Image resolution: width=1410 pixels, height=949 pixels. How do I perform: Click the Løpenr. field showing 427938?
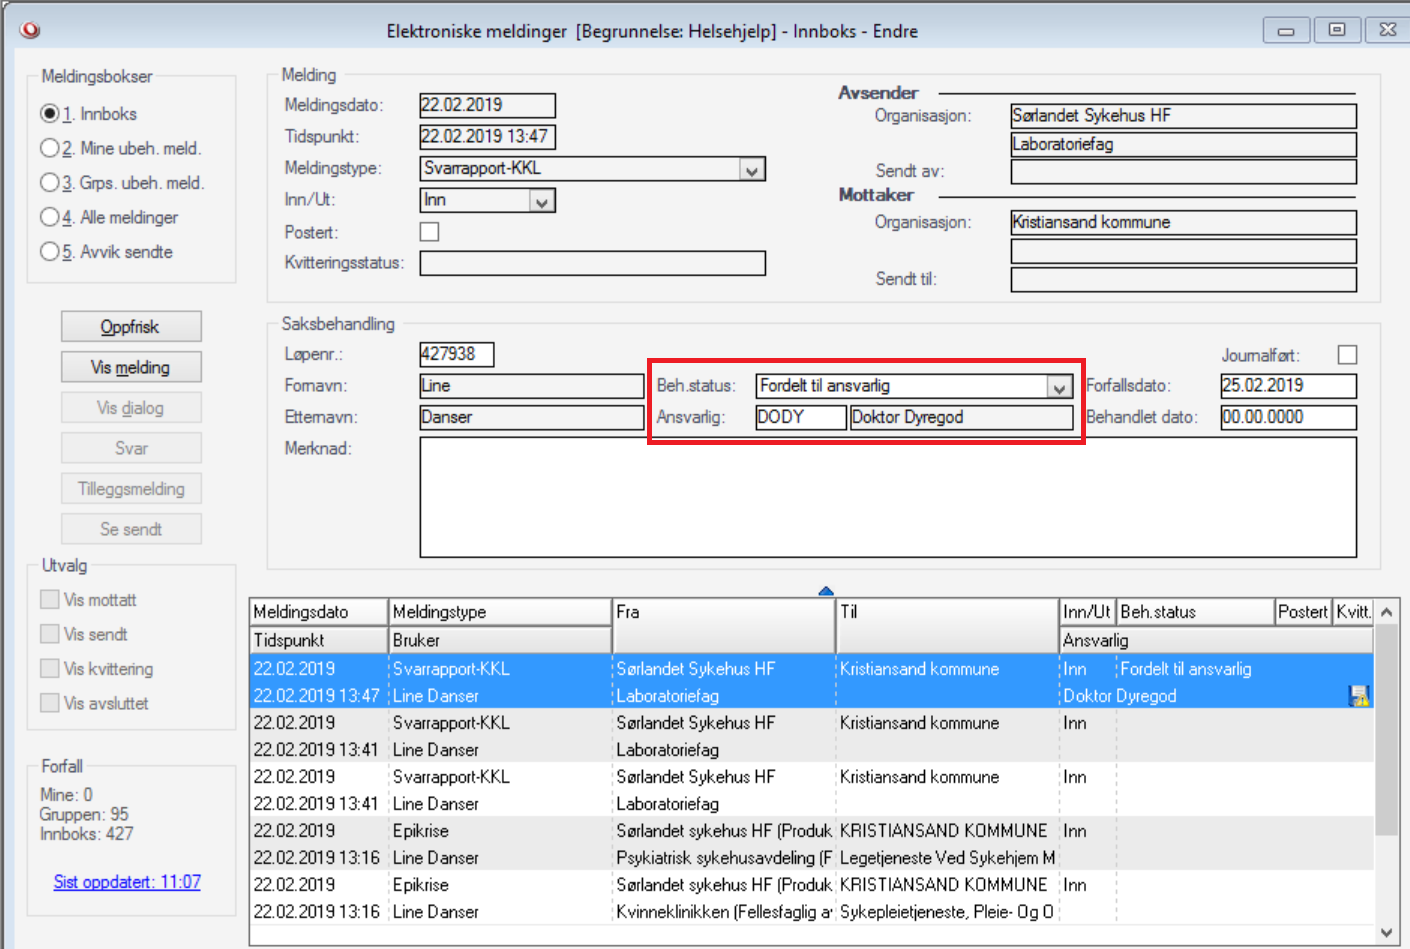click(x=457, y=354)
